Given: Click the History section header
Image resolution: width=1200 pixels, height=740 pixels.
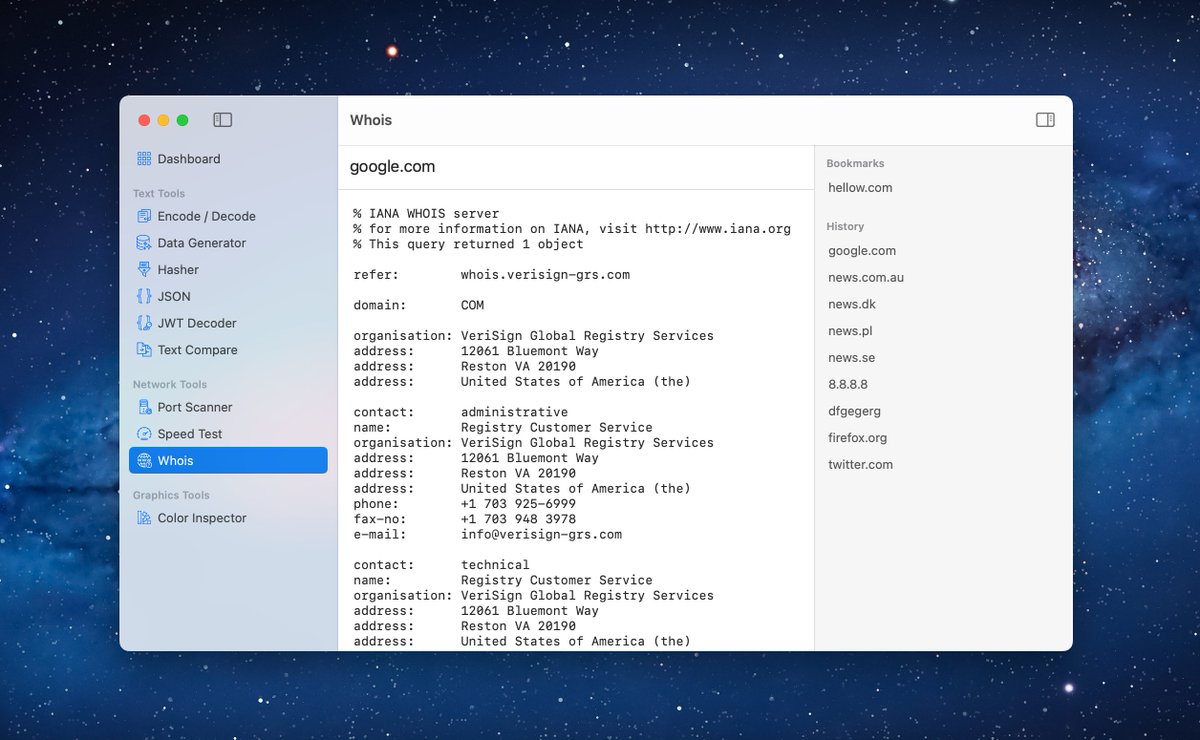Looking at the screenshot, I should click(x=845, y=227).
